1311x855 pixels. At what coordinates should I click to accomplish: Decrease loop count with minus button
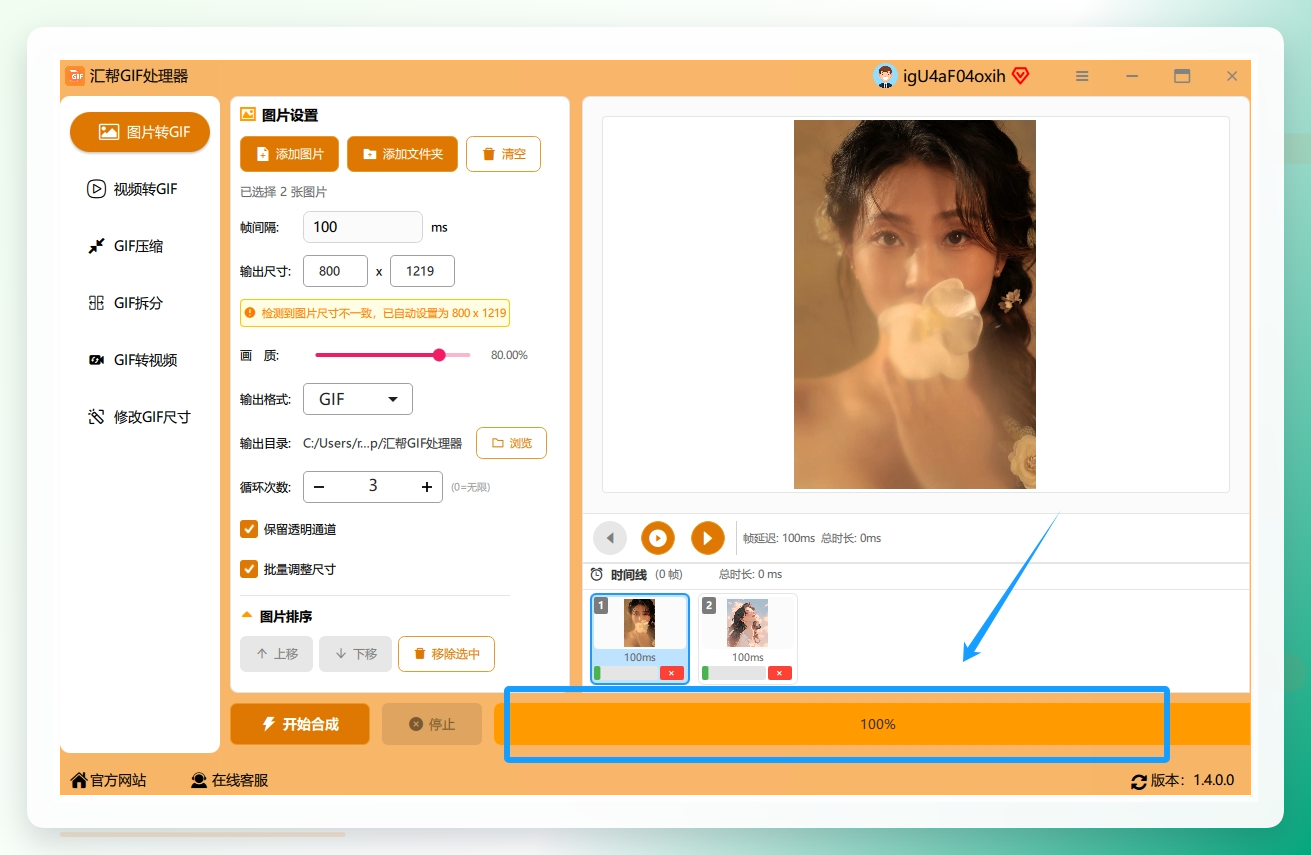319,487
